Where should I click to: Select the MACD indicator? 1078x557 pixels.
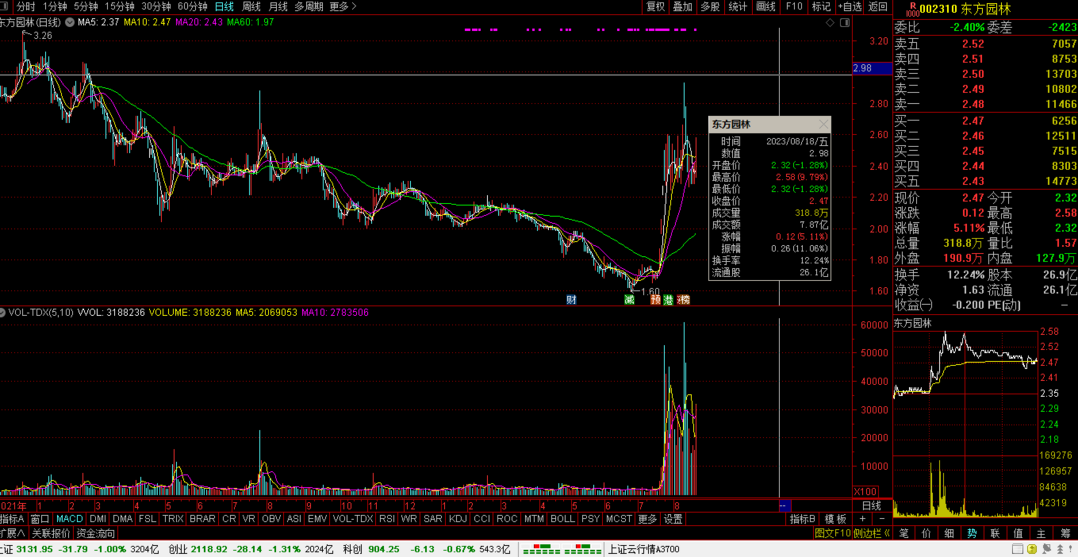point(69,519)
